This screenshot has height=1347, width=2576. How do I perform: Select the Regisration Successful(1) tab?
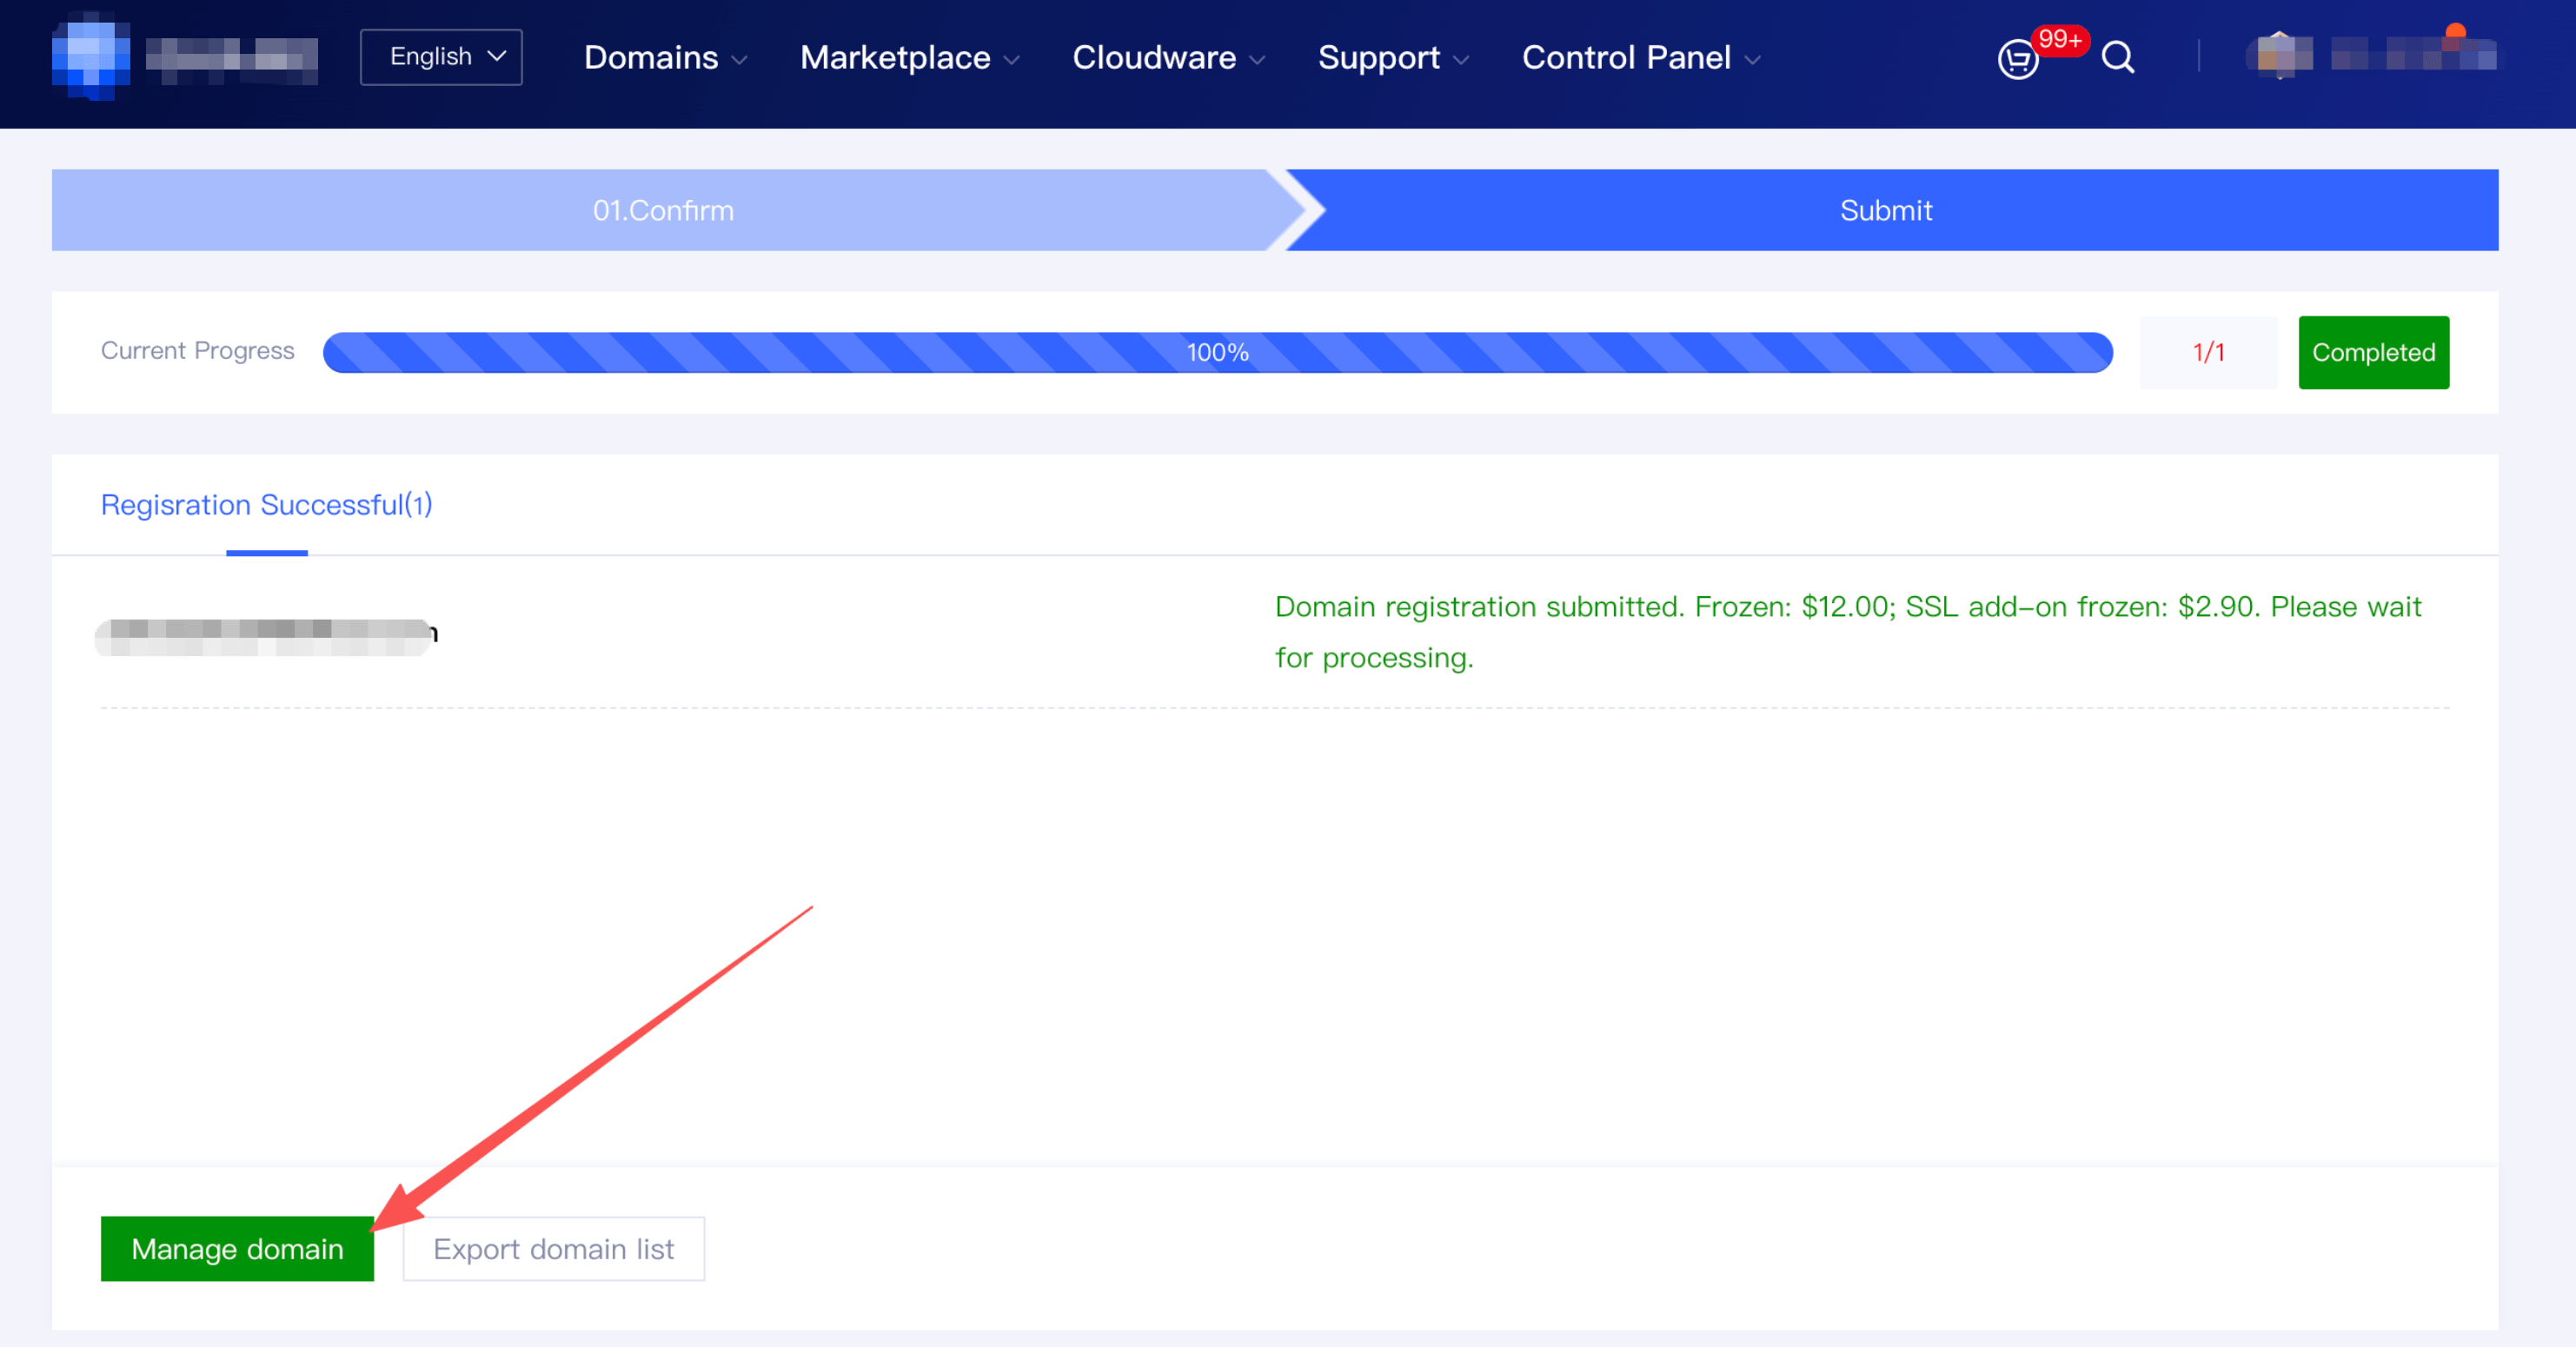[266, 505]
